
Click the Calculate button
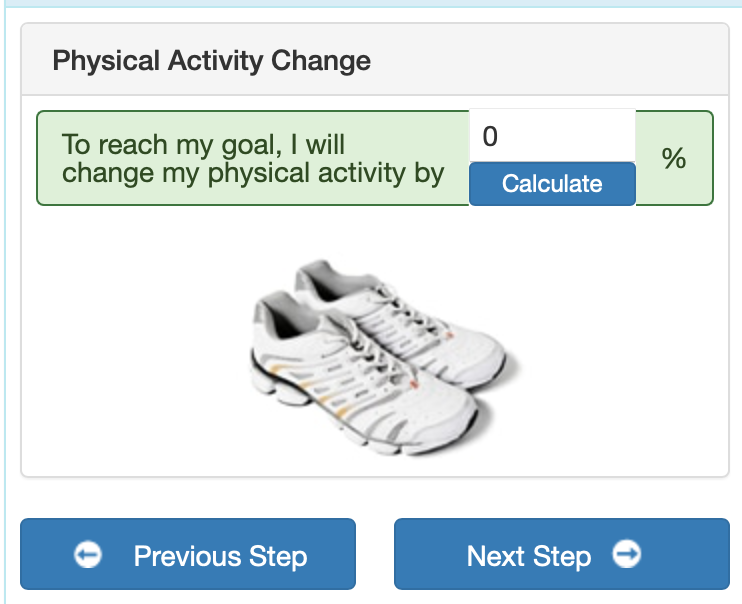coord(552,184)
